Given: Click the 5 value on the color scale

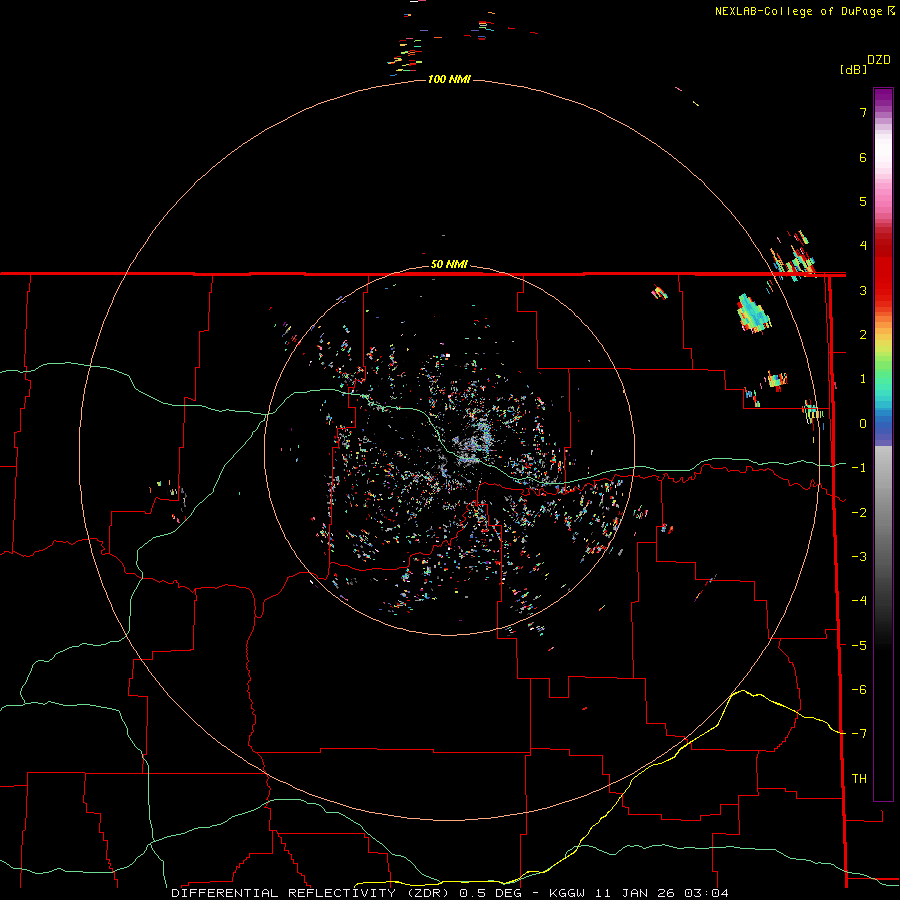Looking at the screenshot, I should pos(863,201).
